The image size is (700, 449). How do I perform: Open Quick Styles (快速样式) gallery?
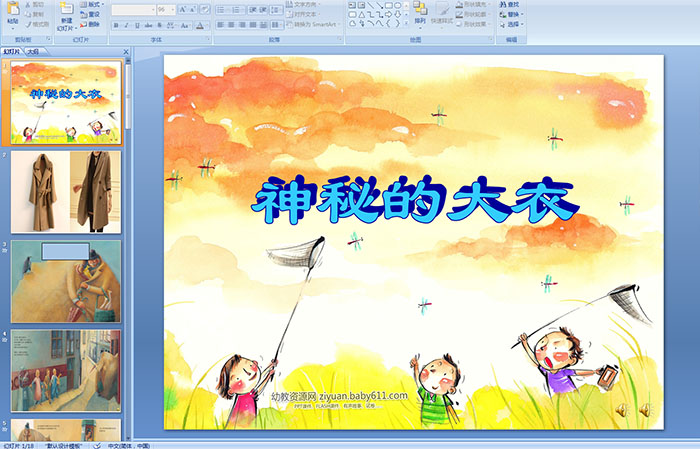click(442, 13)
